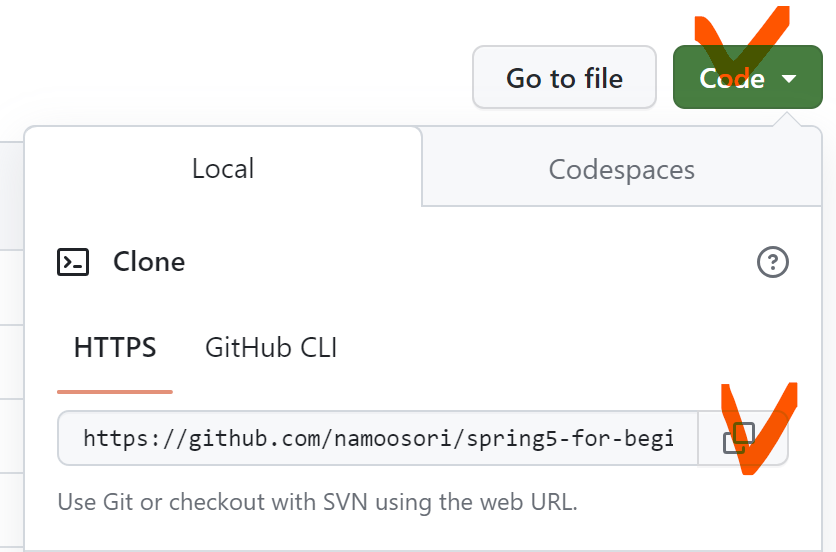Click the word 'spring5-for-begi' in the URL box
This screenshot has height=552, width=836.
(570, 439)
